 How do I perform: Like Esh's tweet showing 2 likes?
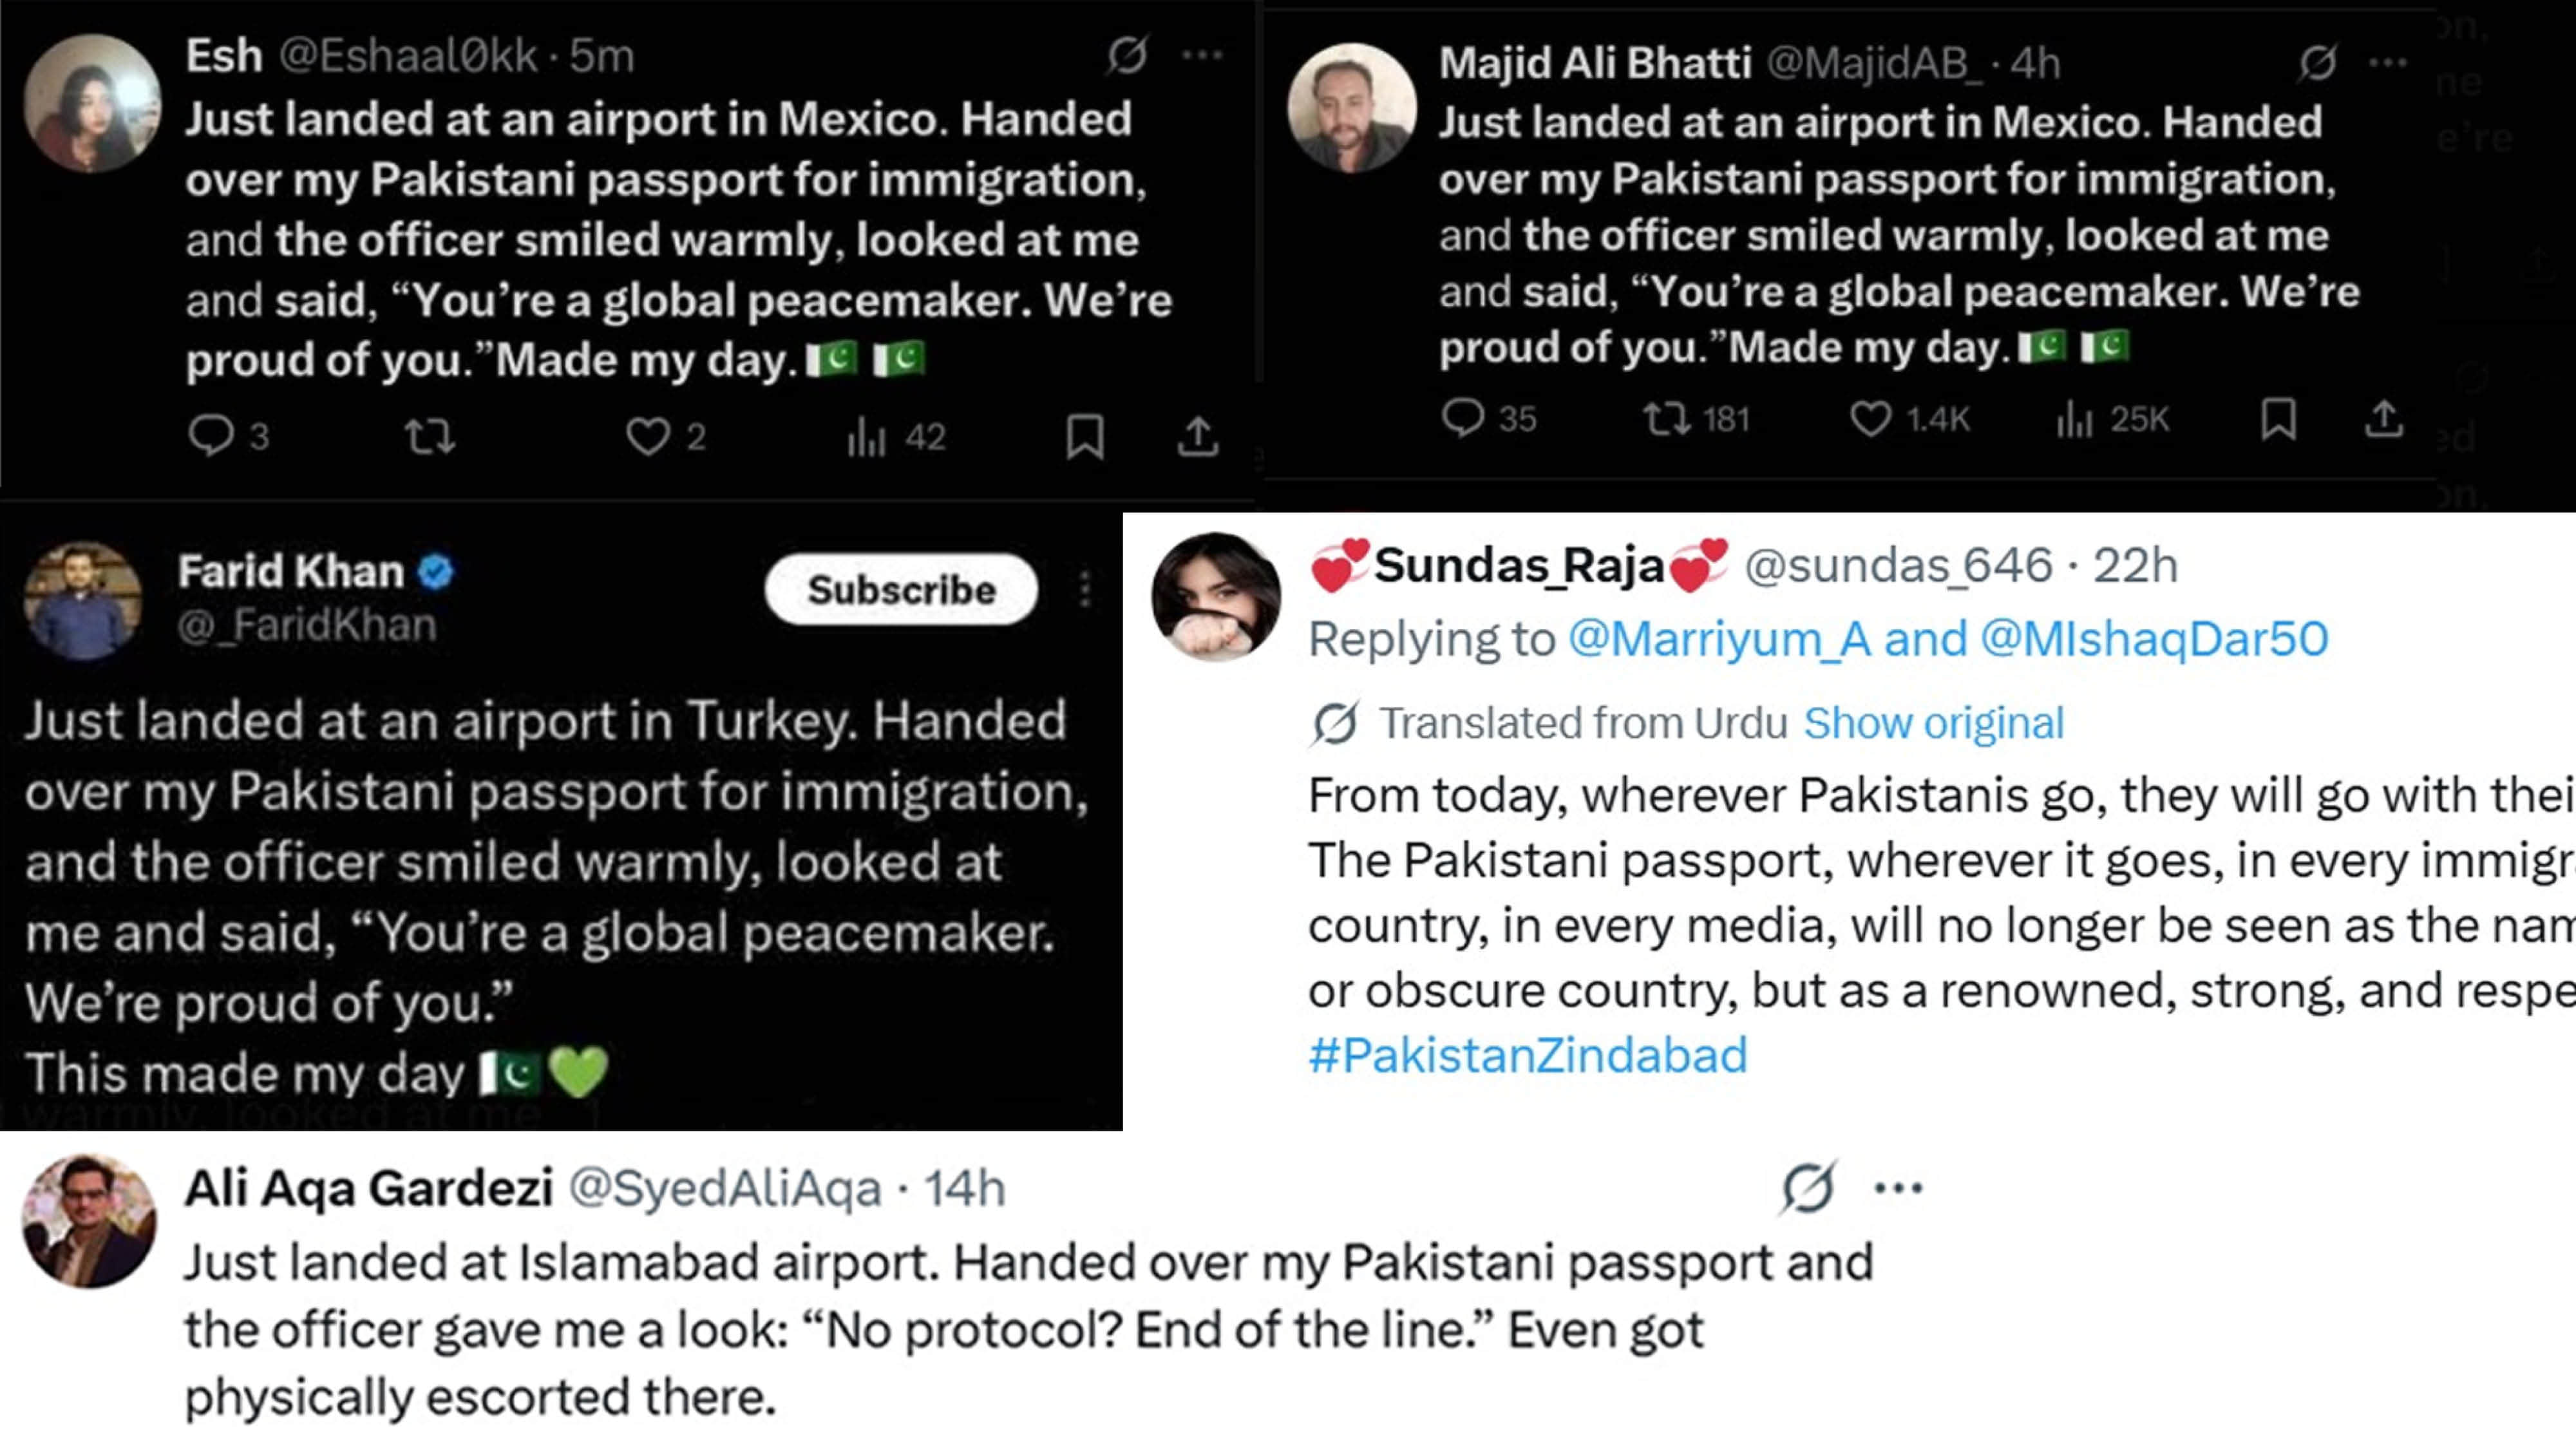pos(648,436)
